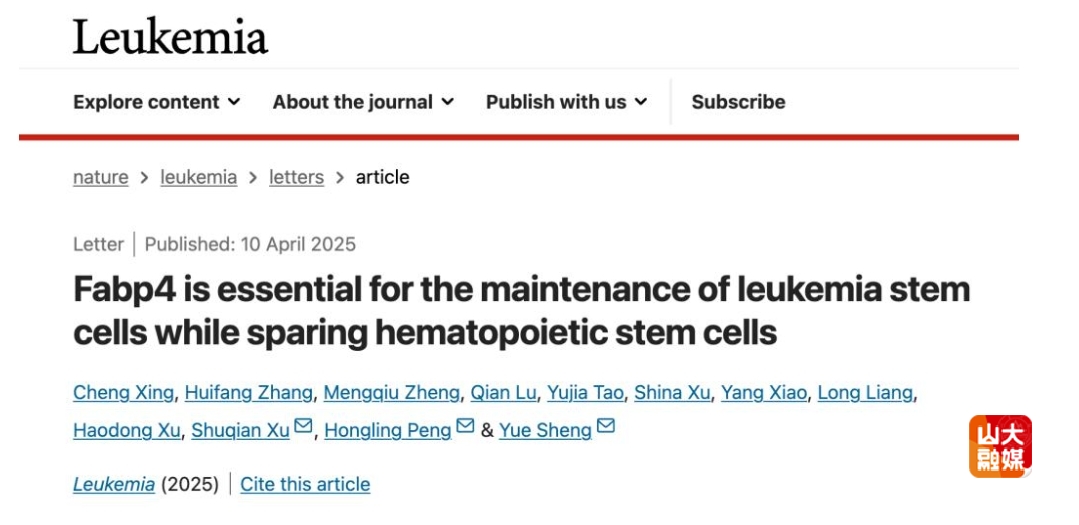This screenshot has height=525, width=1079.
Task: Click the email envelope icon beside Yue Sheng
Action: point(606,426)
